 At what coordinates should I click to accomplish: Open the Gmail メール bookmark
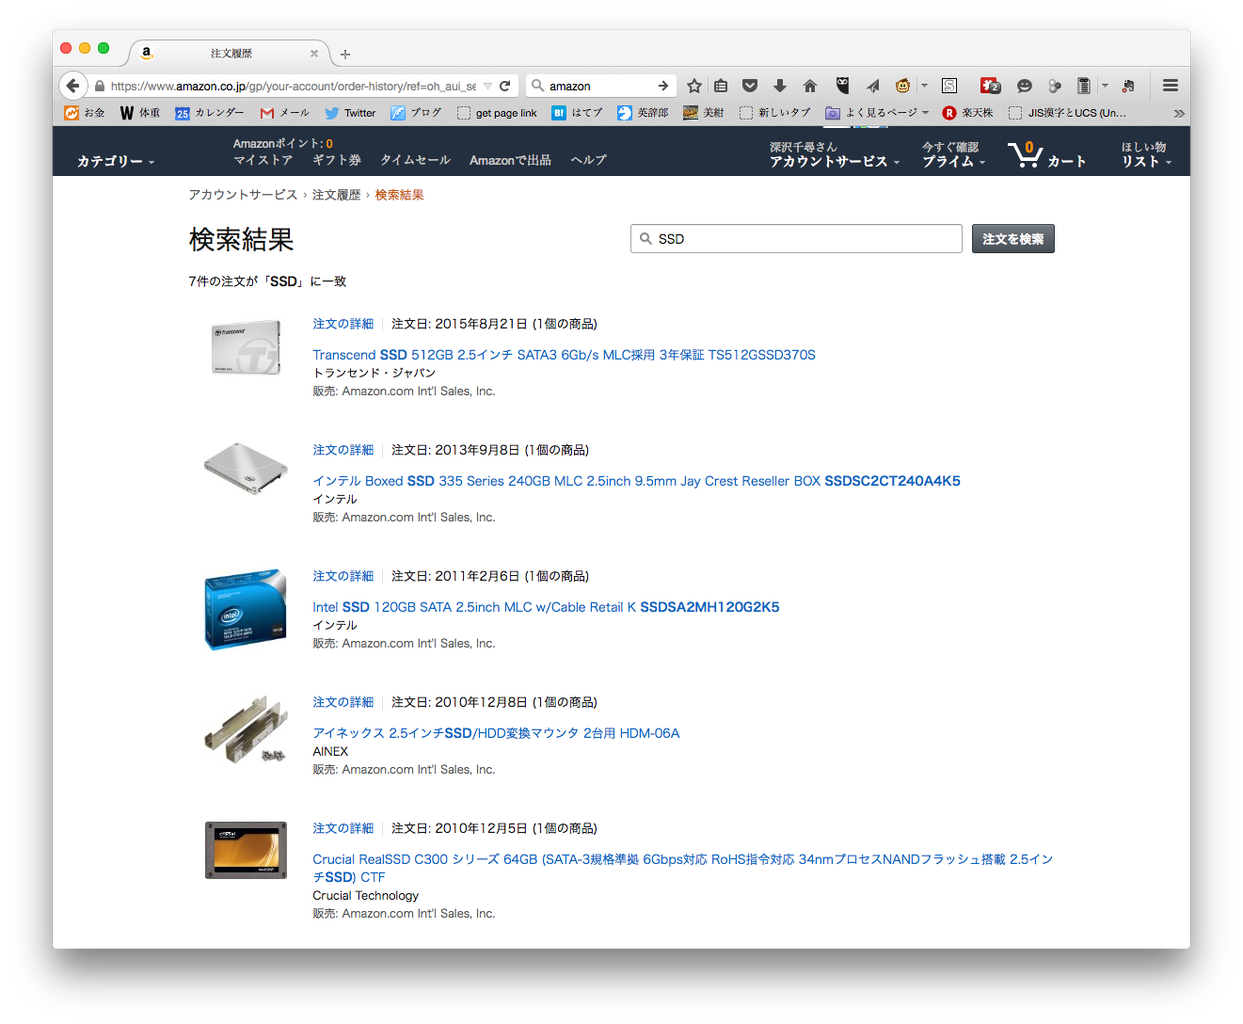click(285, 113)
